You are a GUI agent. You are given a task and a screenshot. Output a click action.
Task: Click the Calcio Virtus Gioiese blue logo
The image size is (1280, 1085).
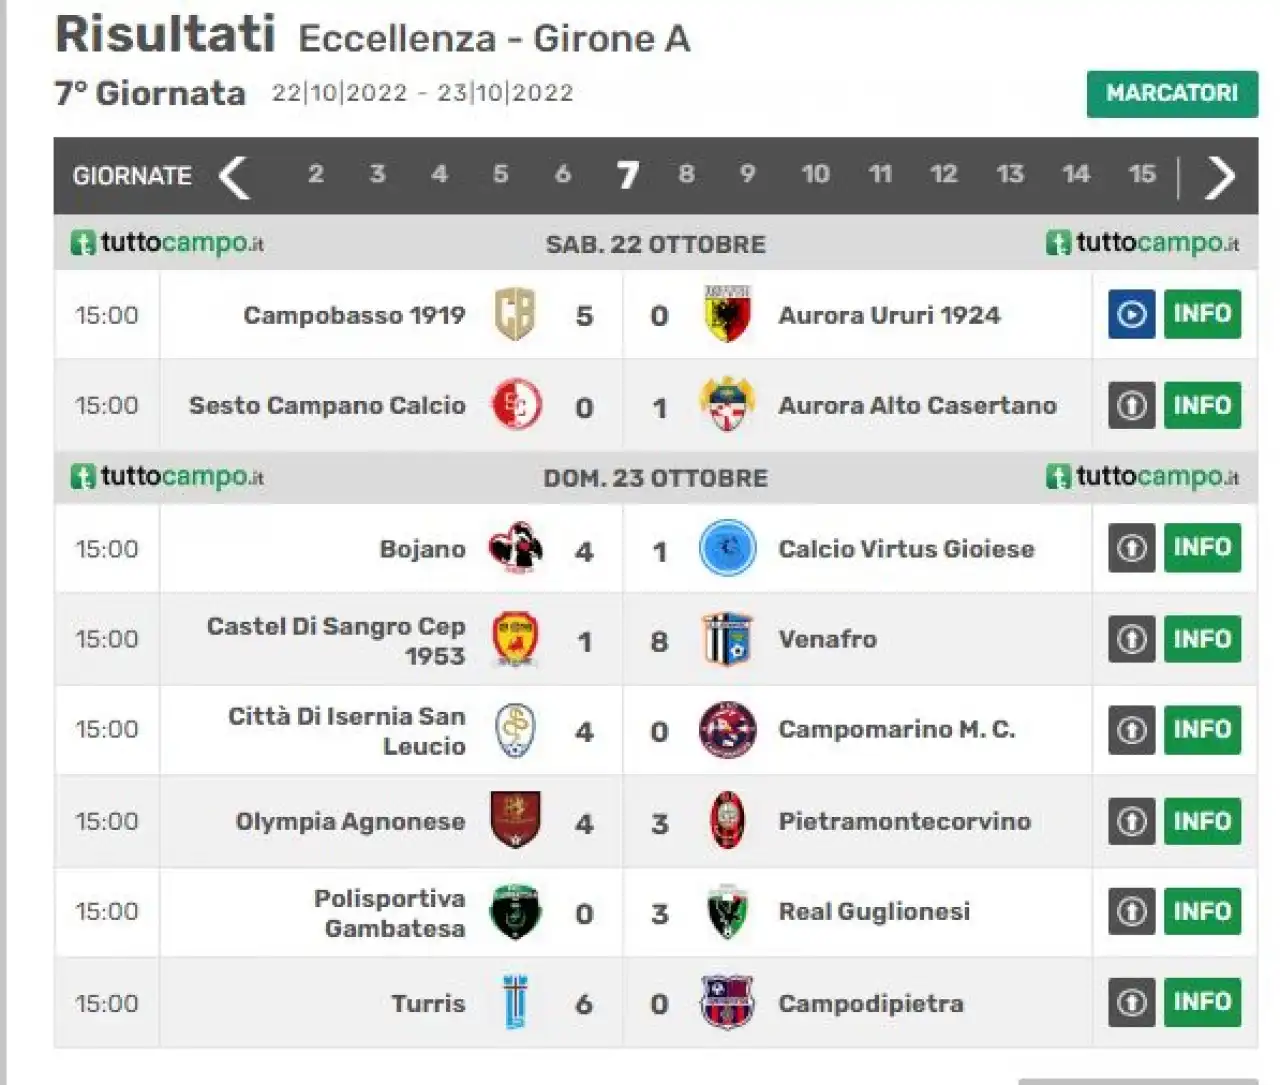pos(727,548)
